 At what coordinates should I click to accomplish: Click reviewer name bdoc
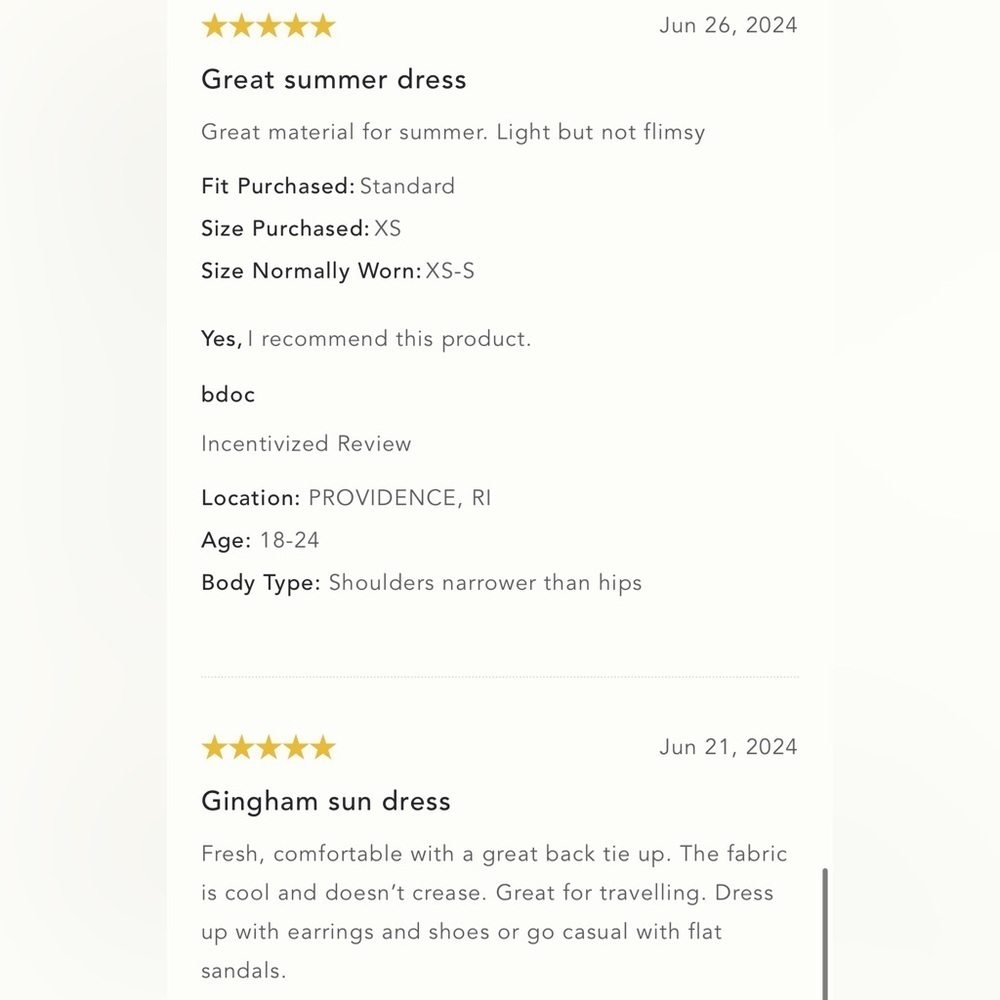pos(228,394)
